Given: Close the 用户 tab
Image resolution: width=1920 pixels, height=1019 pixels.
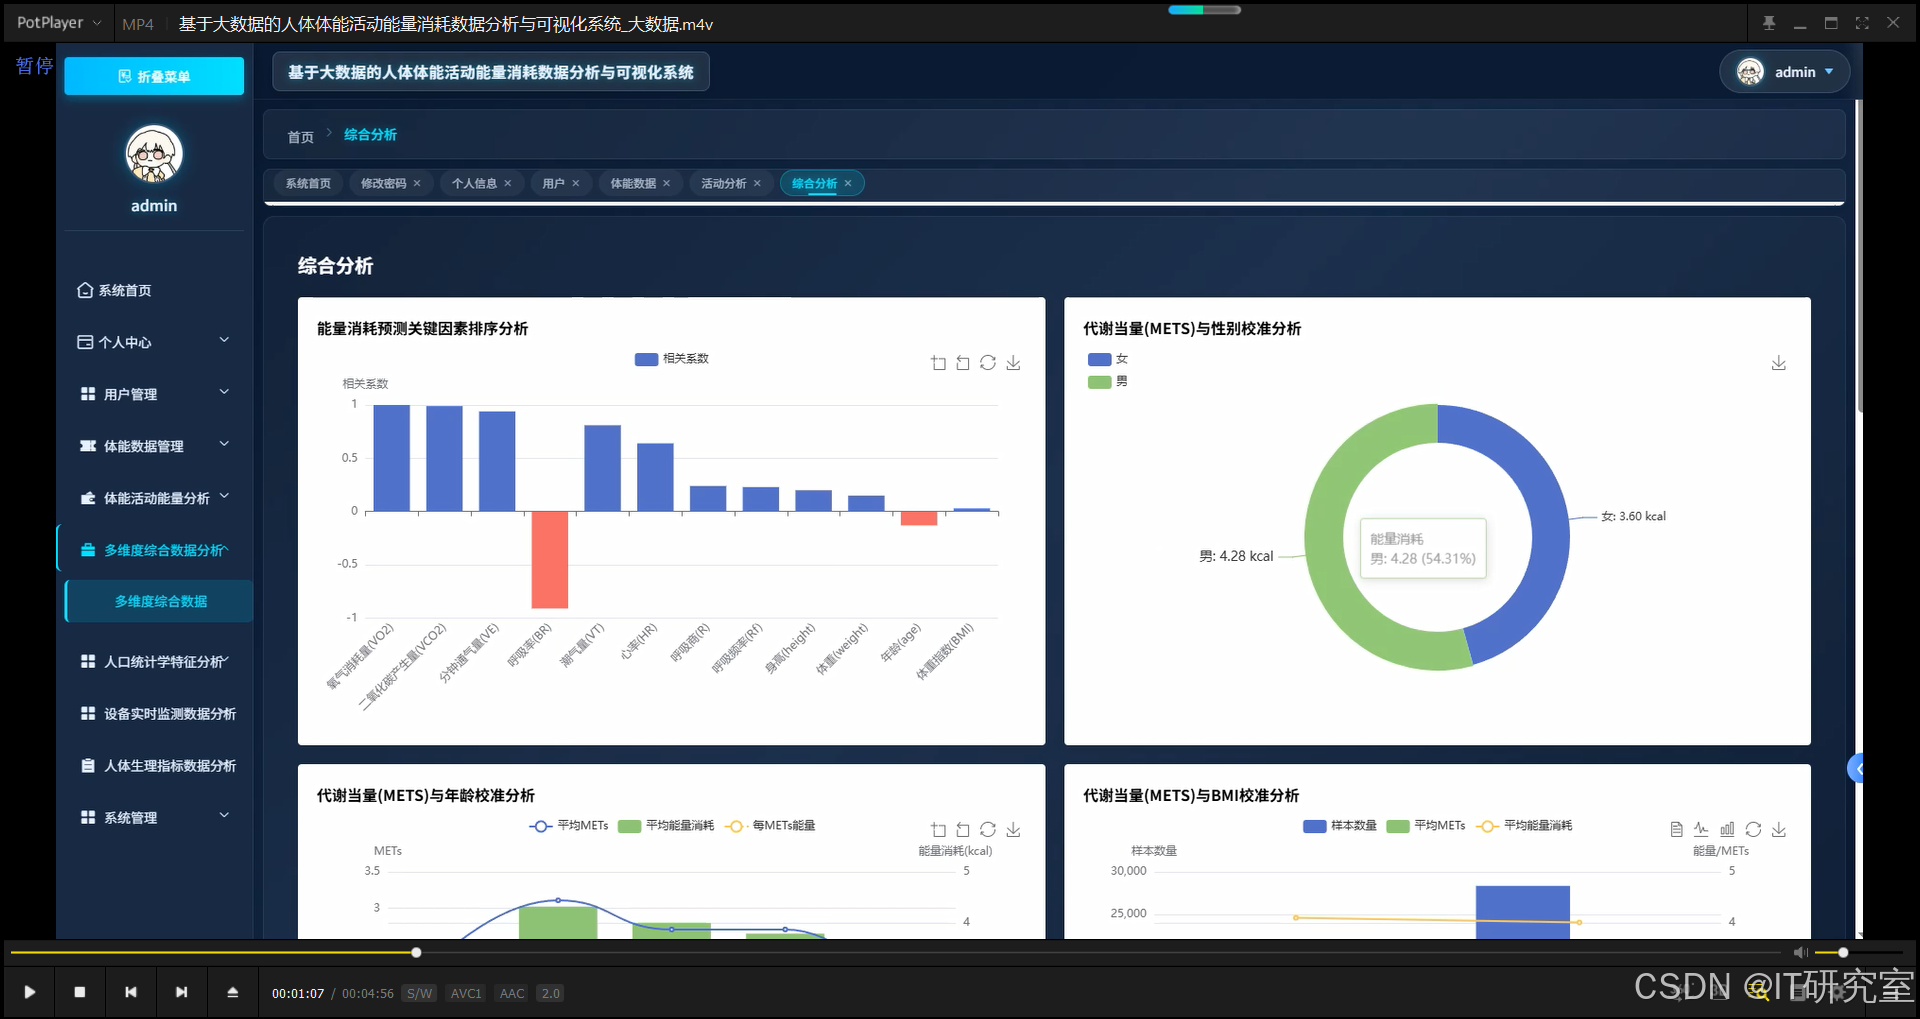Looking at the screenshot, I should coord(576,183).
